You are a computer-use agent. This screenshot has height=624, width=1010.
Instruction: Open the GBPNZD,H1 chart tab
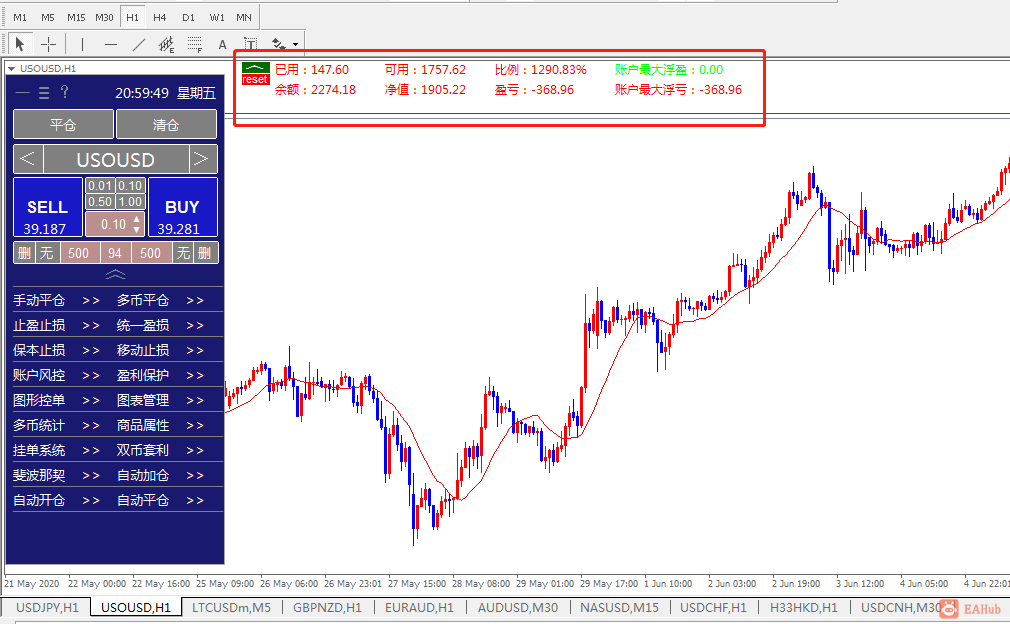tap(327, 608)
